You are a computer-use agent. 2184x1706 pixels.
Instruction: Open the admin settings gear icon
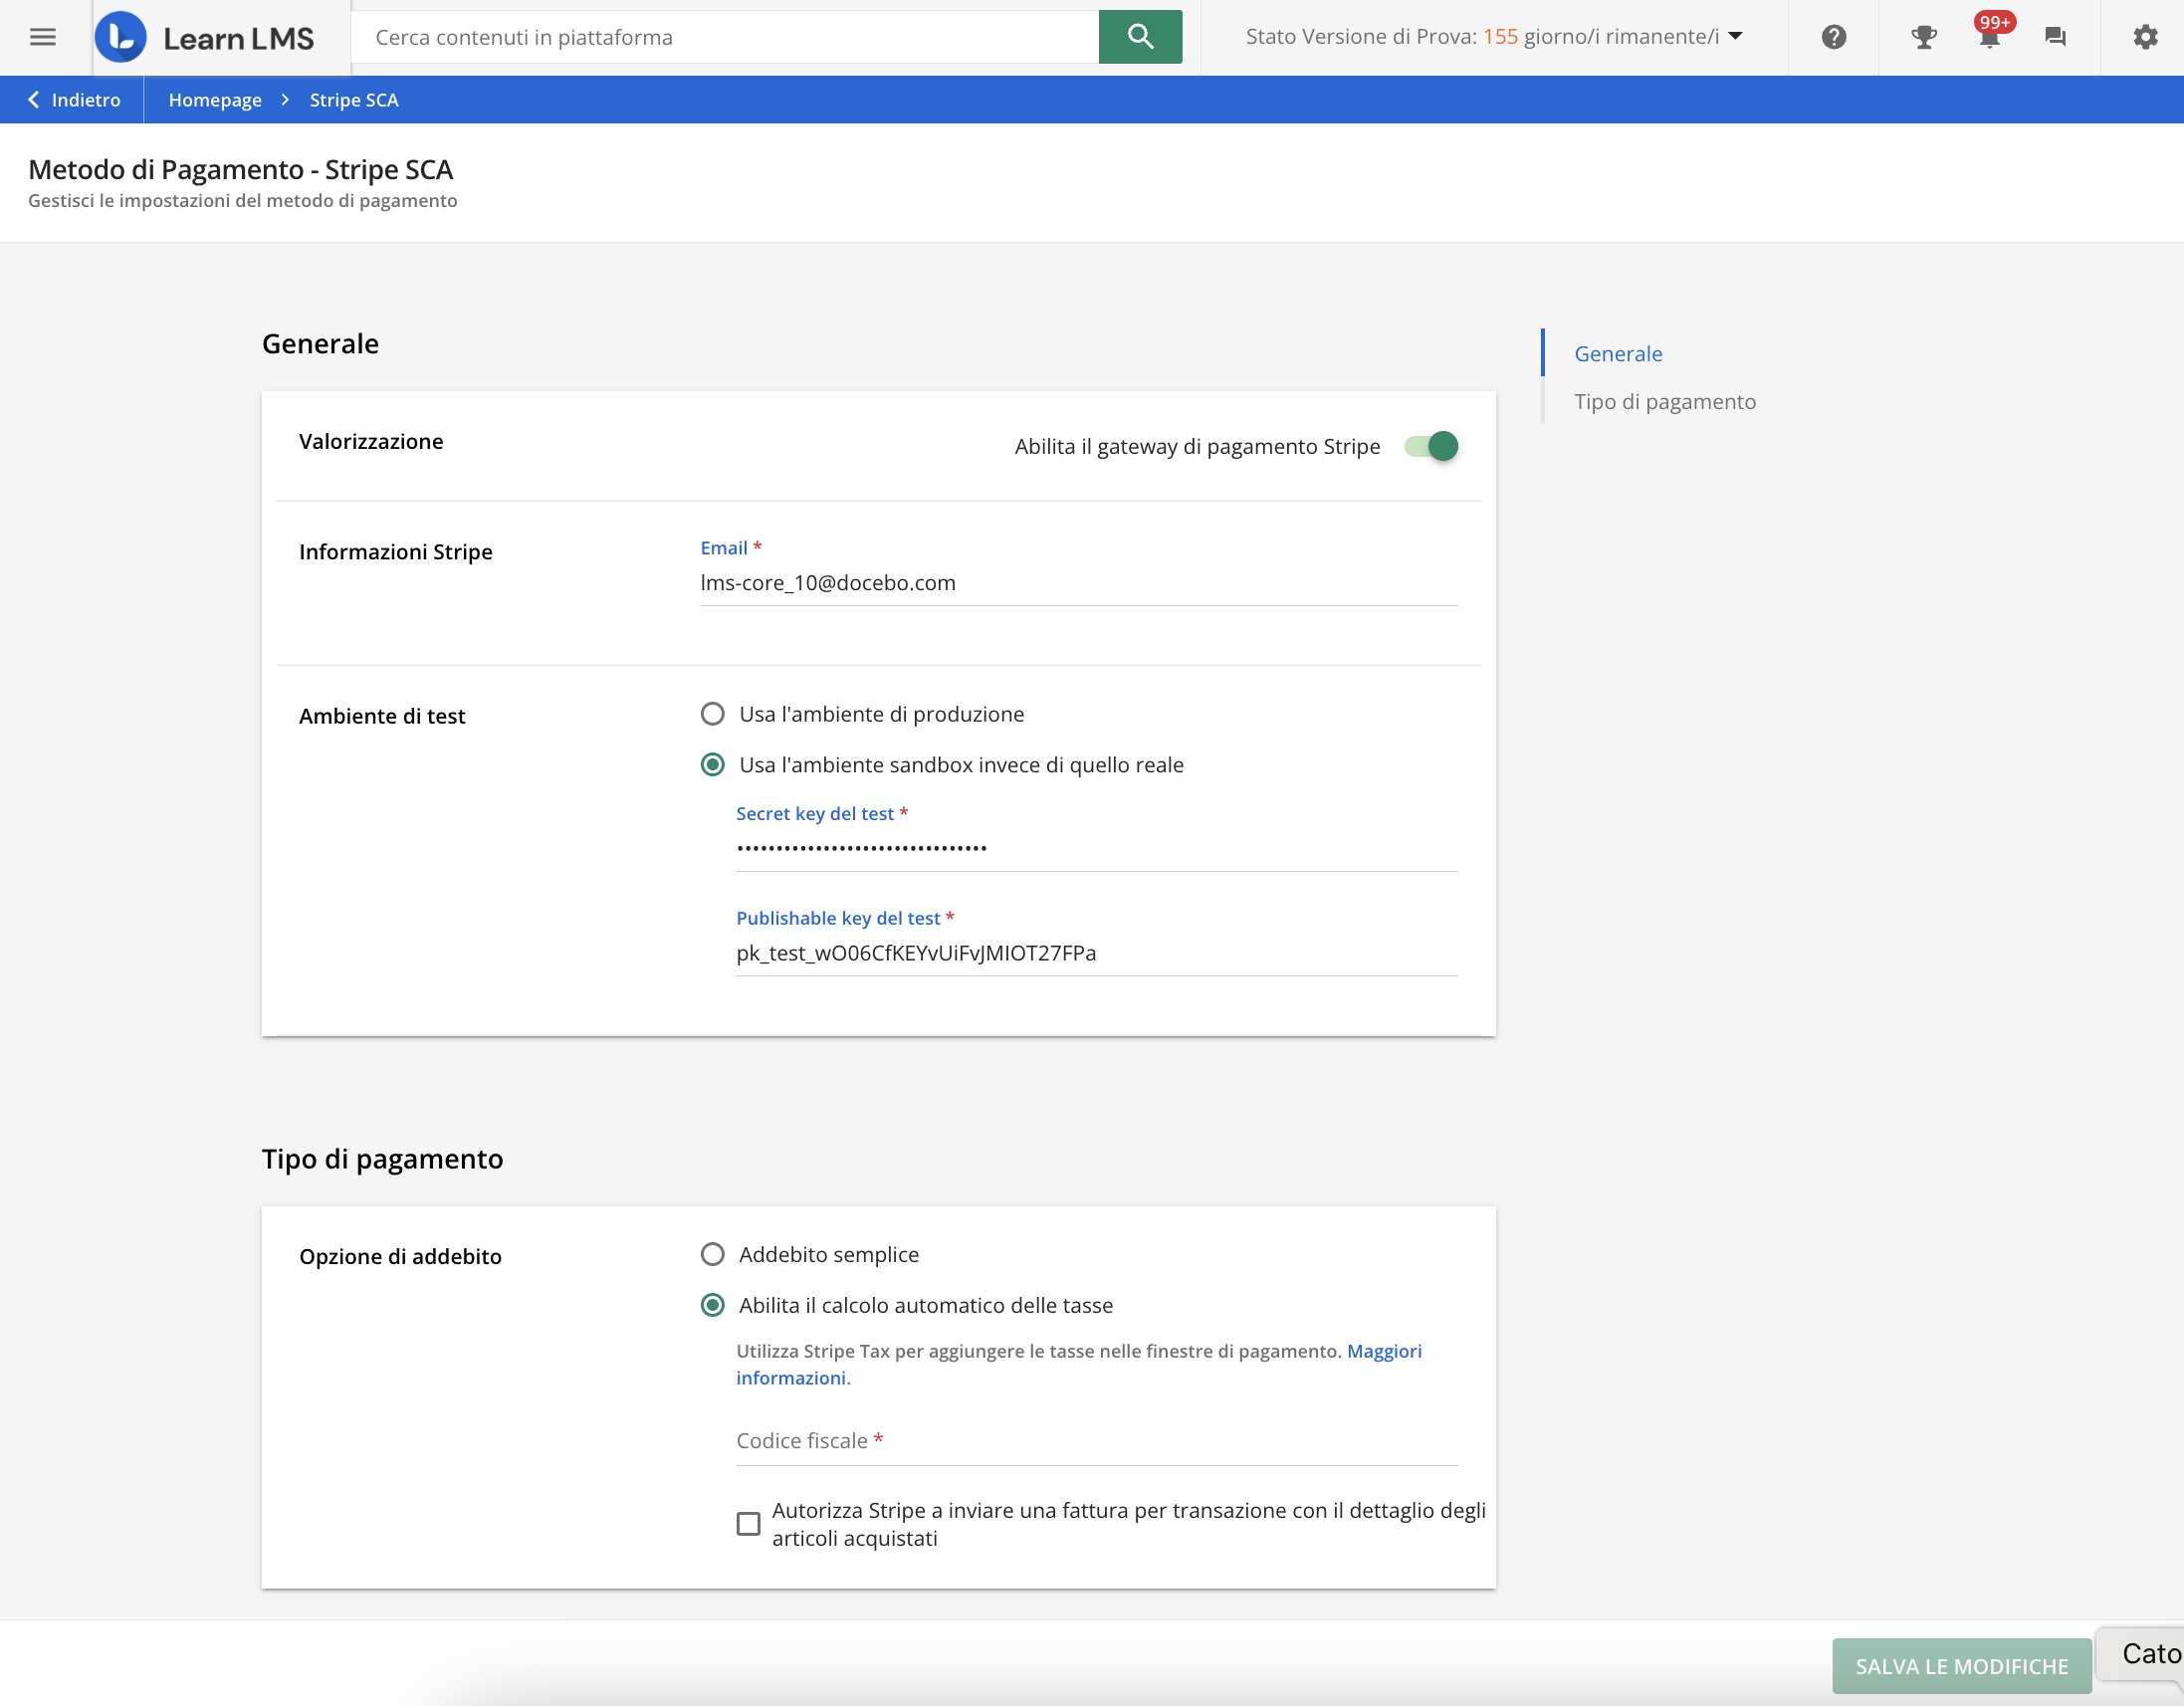[x=2144, y=37]
